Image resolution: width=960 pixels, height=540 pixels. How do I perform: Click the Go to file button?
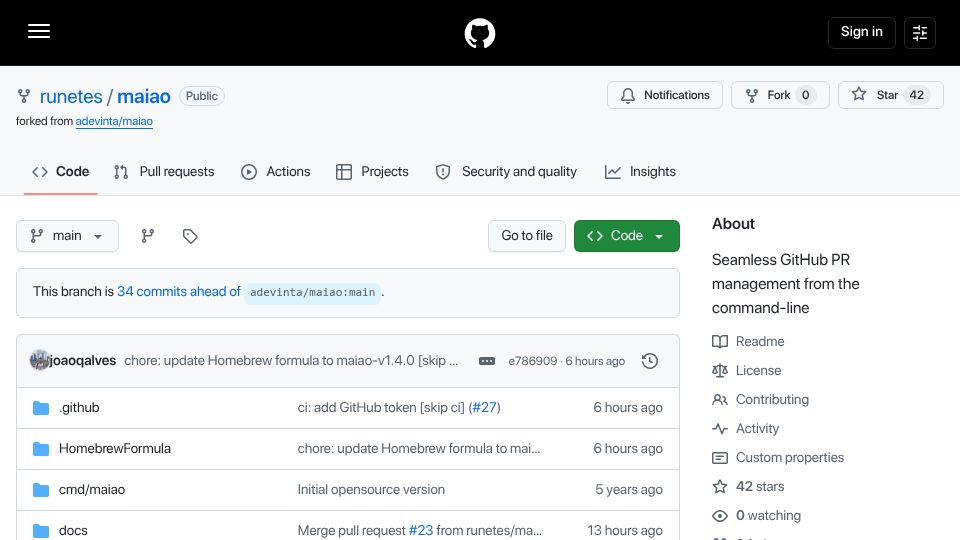pyautogui.click(x=527, y=236)
